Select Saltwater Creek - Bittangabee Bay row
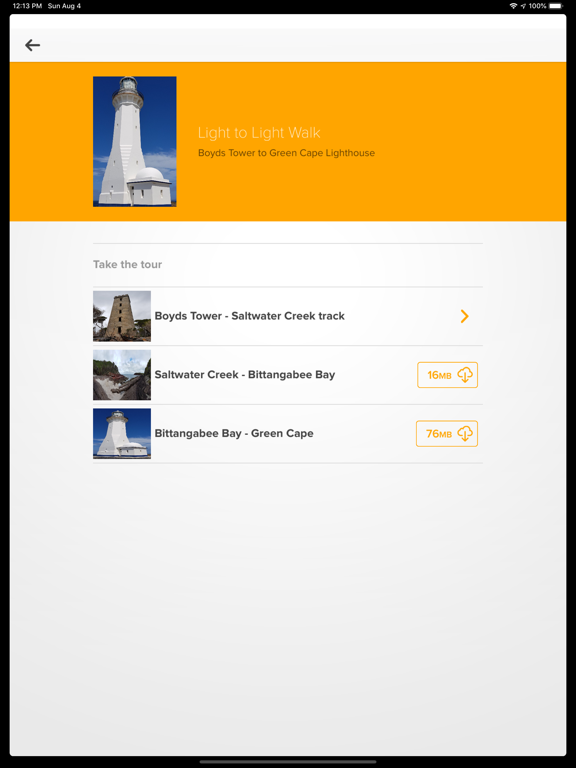This screenshot has width=576, height=768. (x=288, y=375)
